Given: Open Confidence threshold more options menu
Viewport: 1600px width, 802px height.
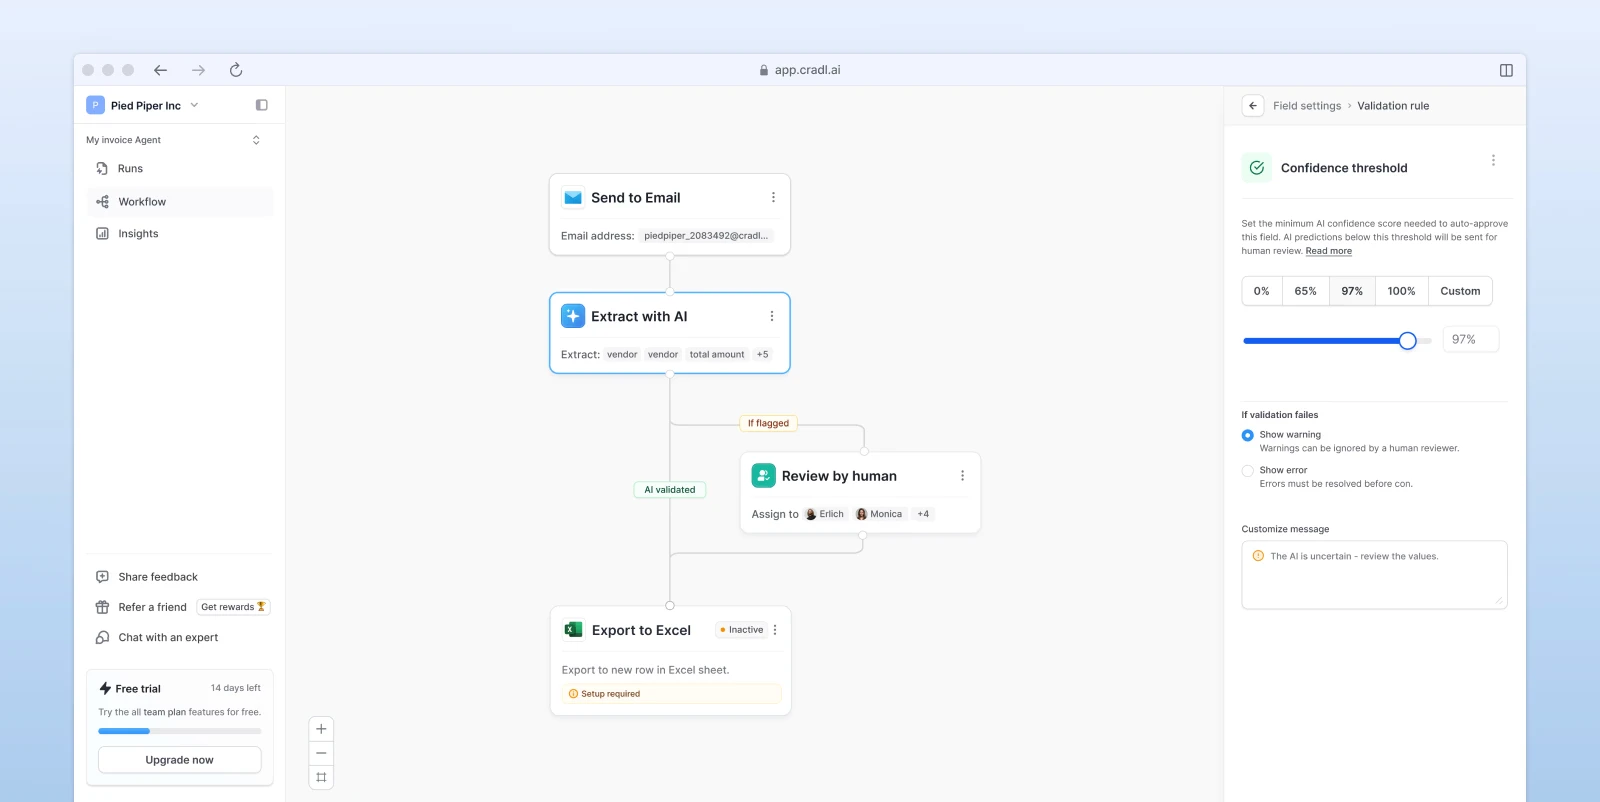Looking at the screenshot, I should [x=1493, y=161].
